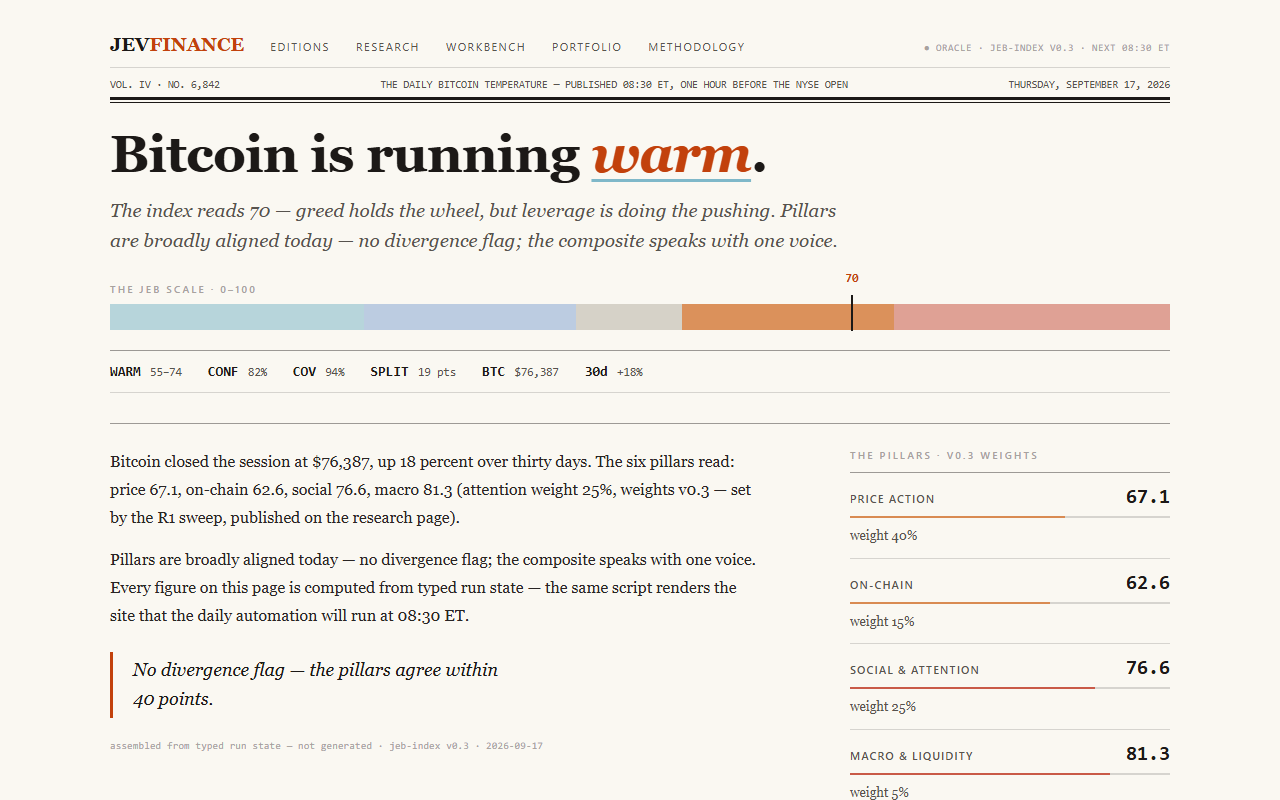The image size is (1280, 800).
Task: Click the 'SPLIT 19 pts' stat
Action: (x=413, y=372)
